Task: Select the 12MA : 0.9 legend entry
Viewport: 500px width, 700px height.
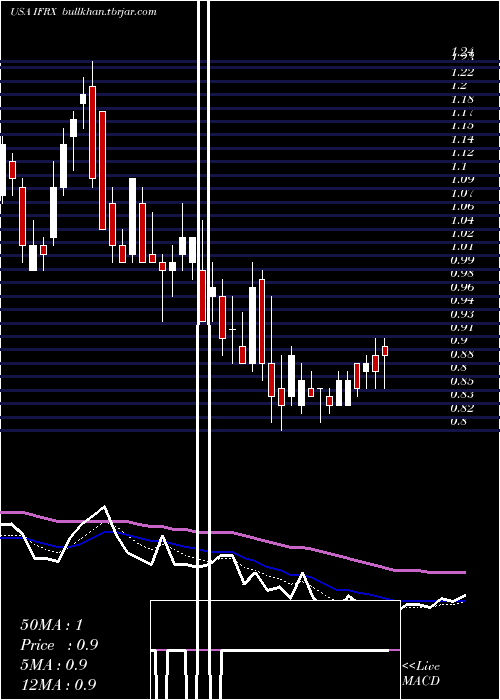Action: pos(58,685)
